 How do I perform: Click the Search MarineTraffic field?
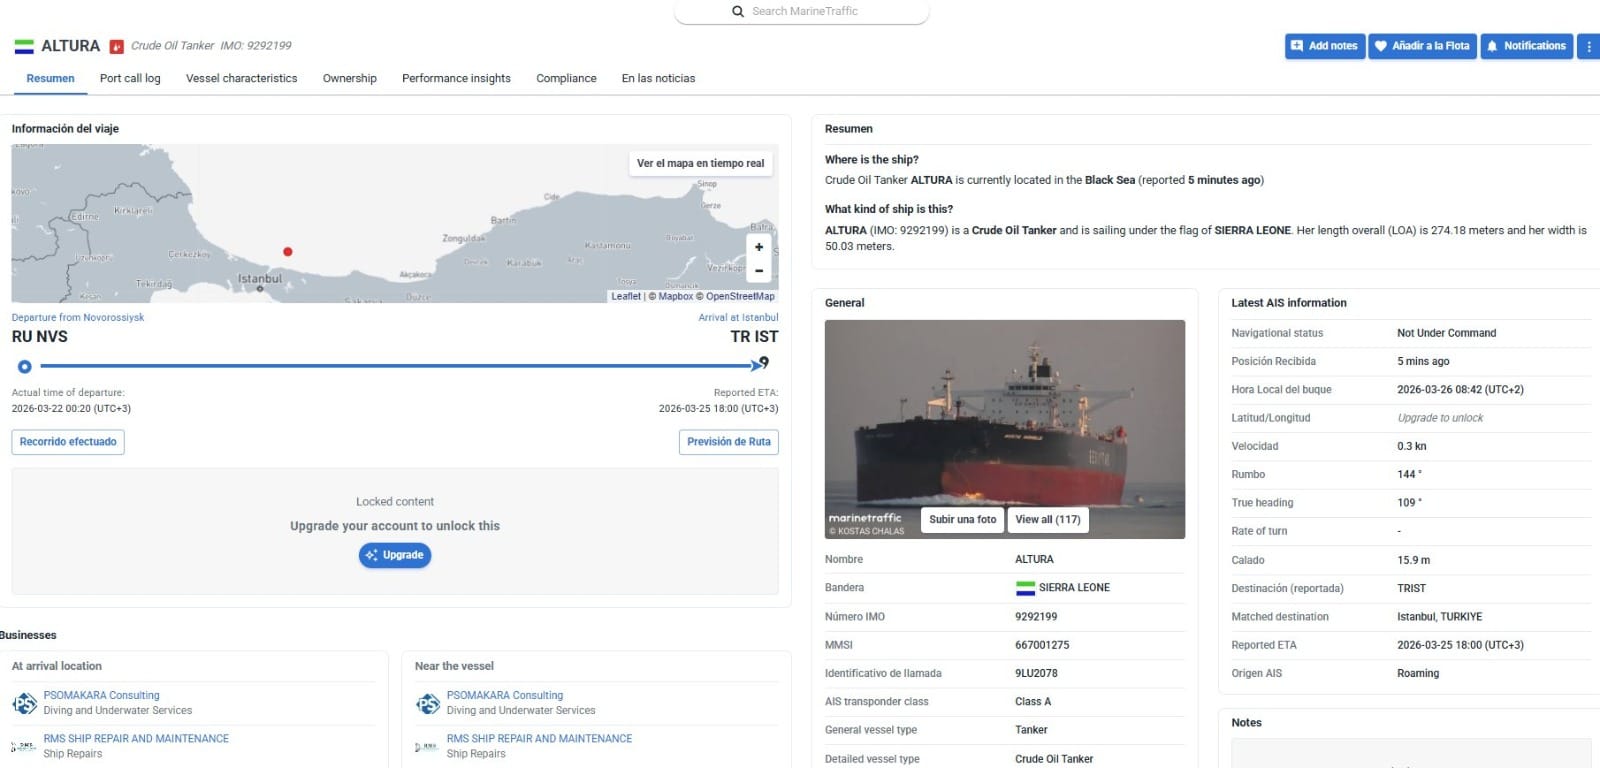[x=802, y=11]
